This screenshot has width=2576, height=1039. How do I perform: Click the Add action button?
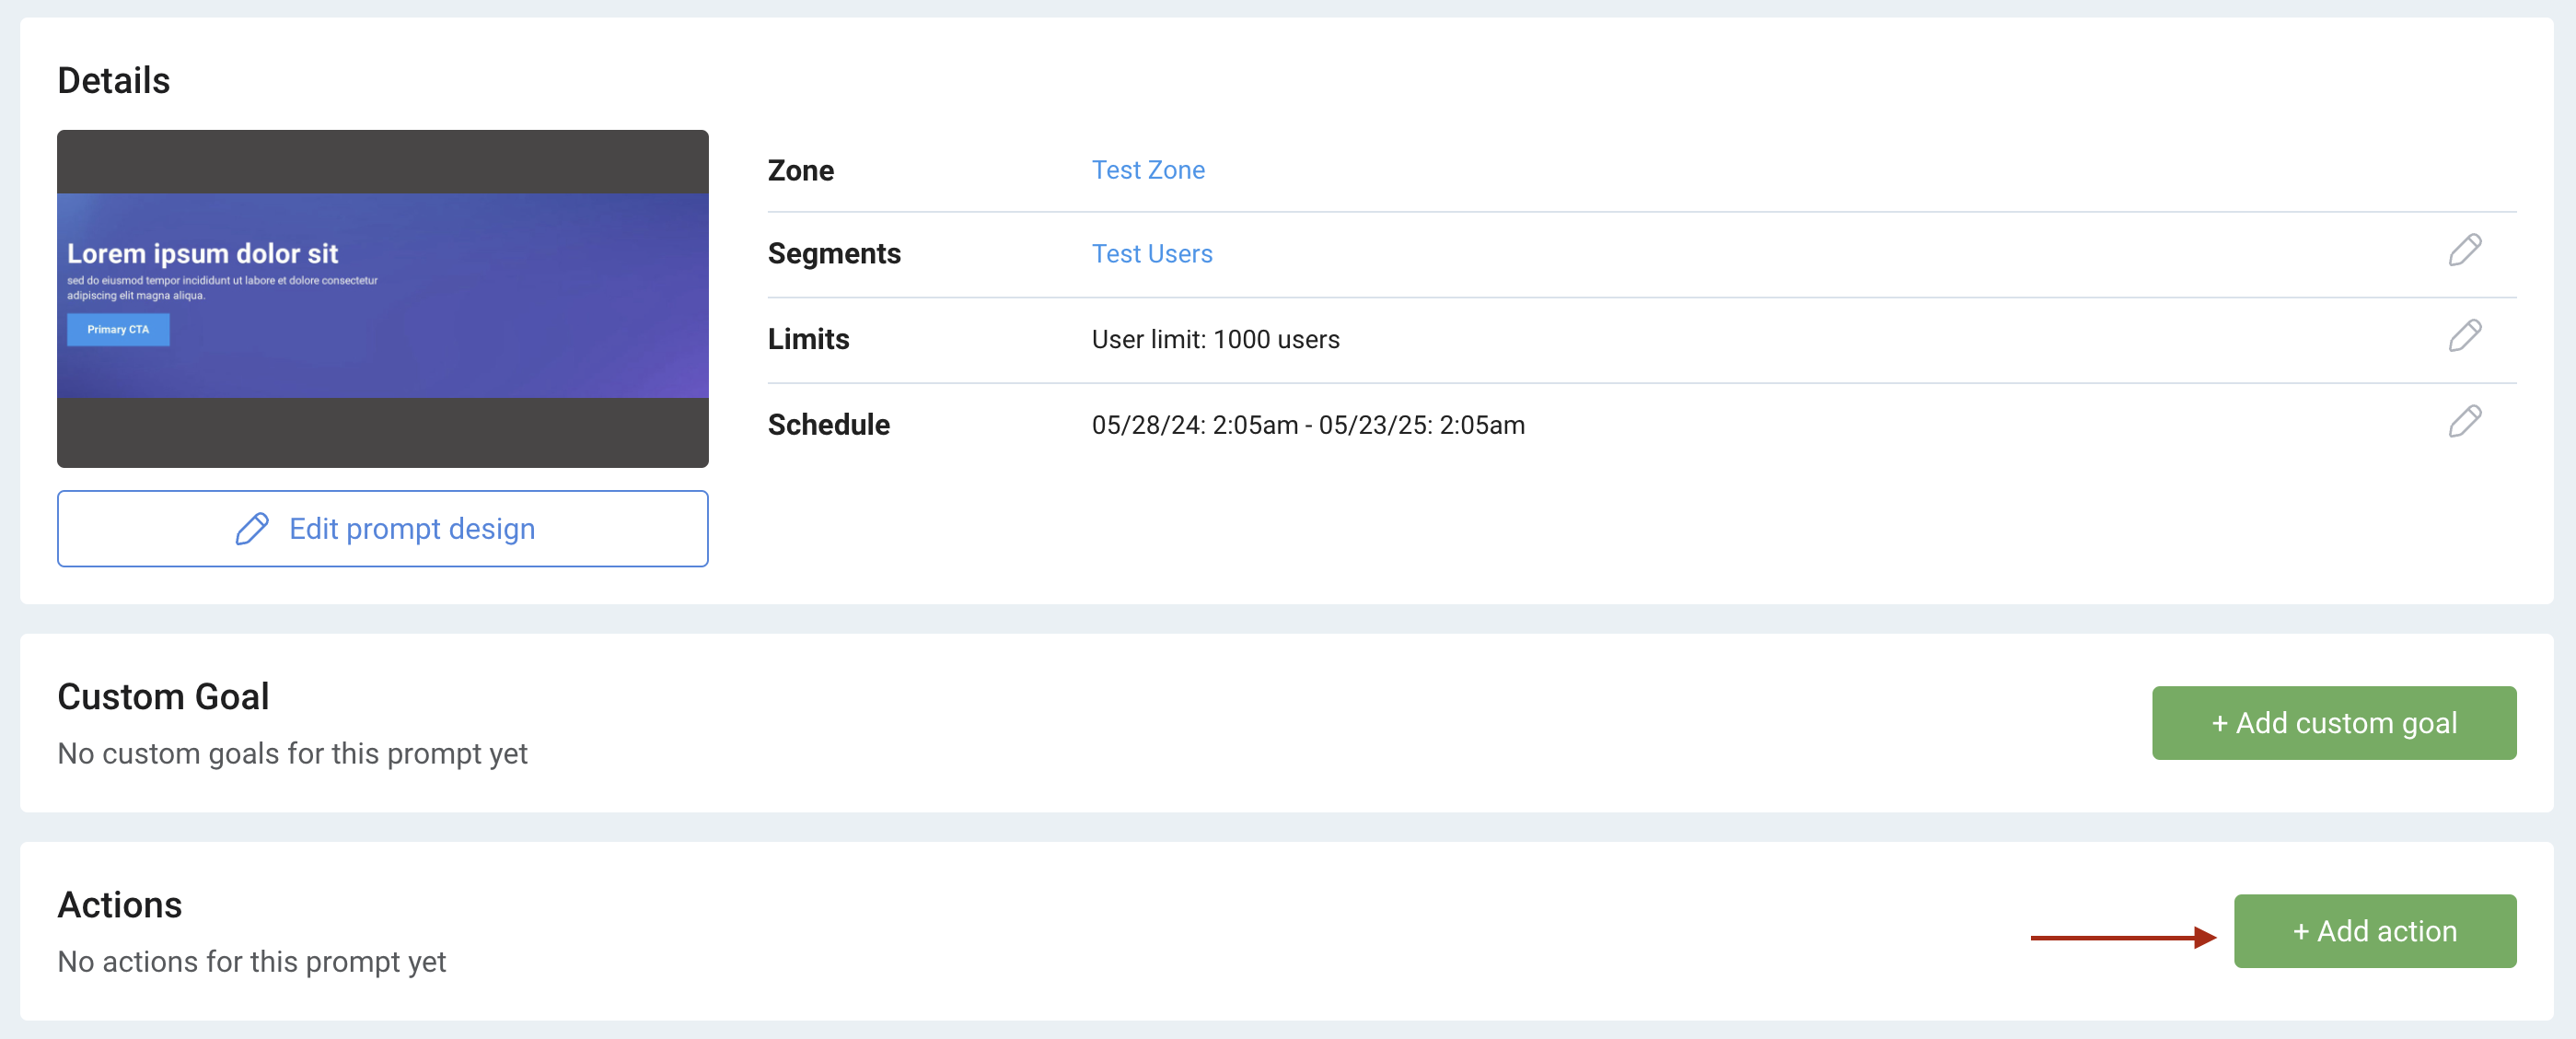click(2375, 931)
